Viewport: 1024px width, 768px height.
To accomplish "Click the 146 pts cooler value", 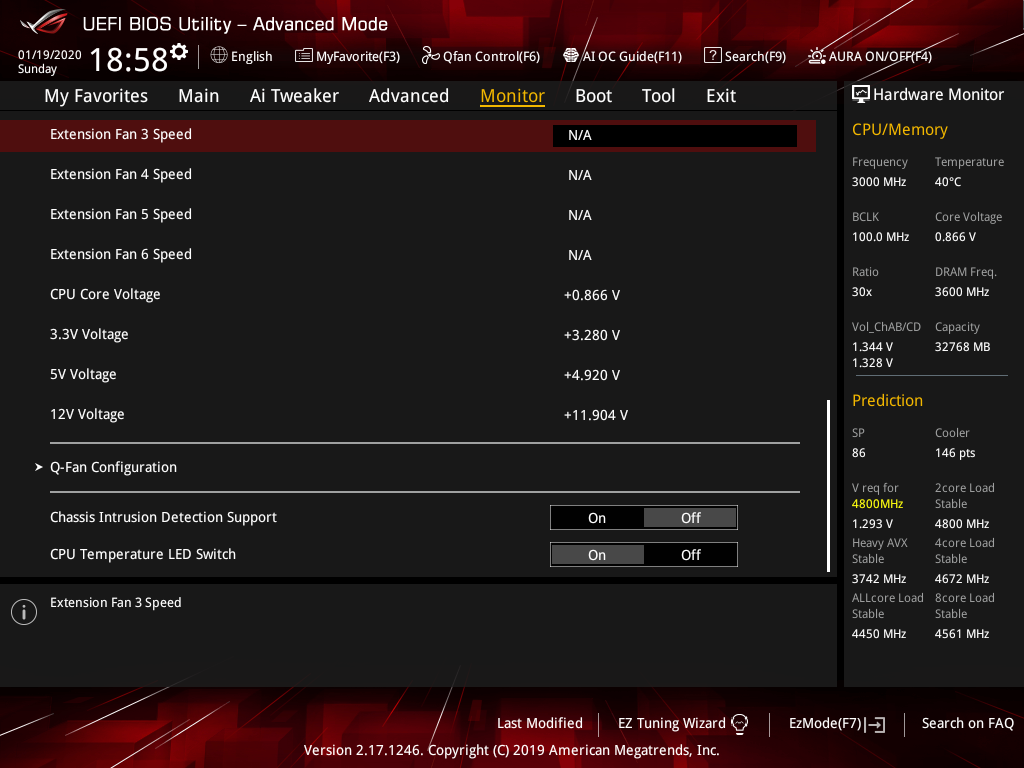I will click(955, 453).
